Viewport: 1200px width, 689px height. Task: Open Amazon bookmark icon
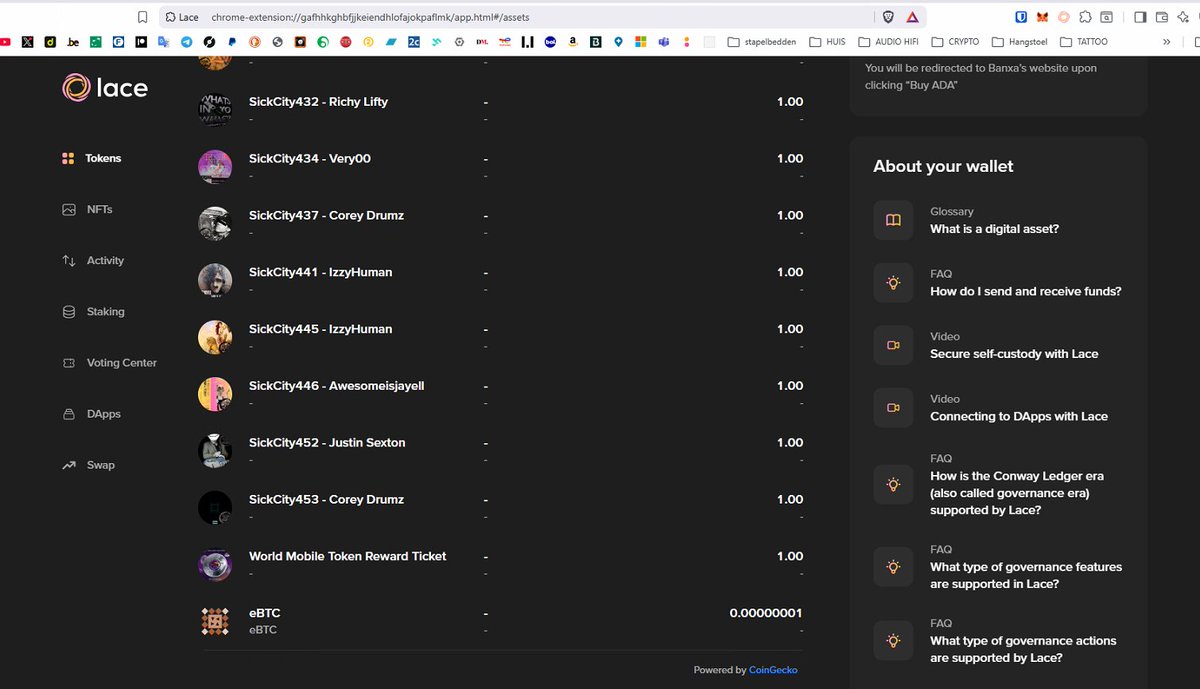pyautogui.click(x=572, y=42)
